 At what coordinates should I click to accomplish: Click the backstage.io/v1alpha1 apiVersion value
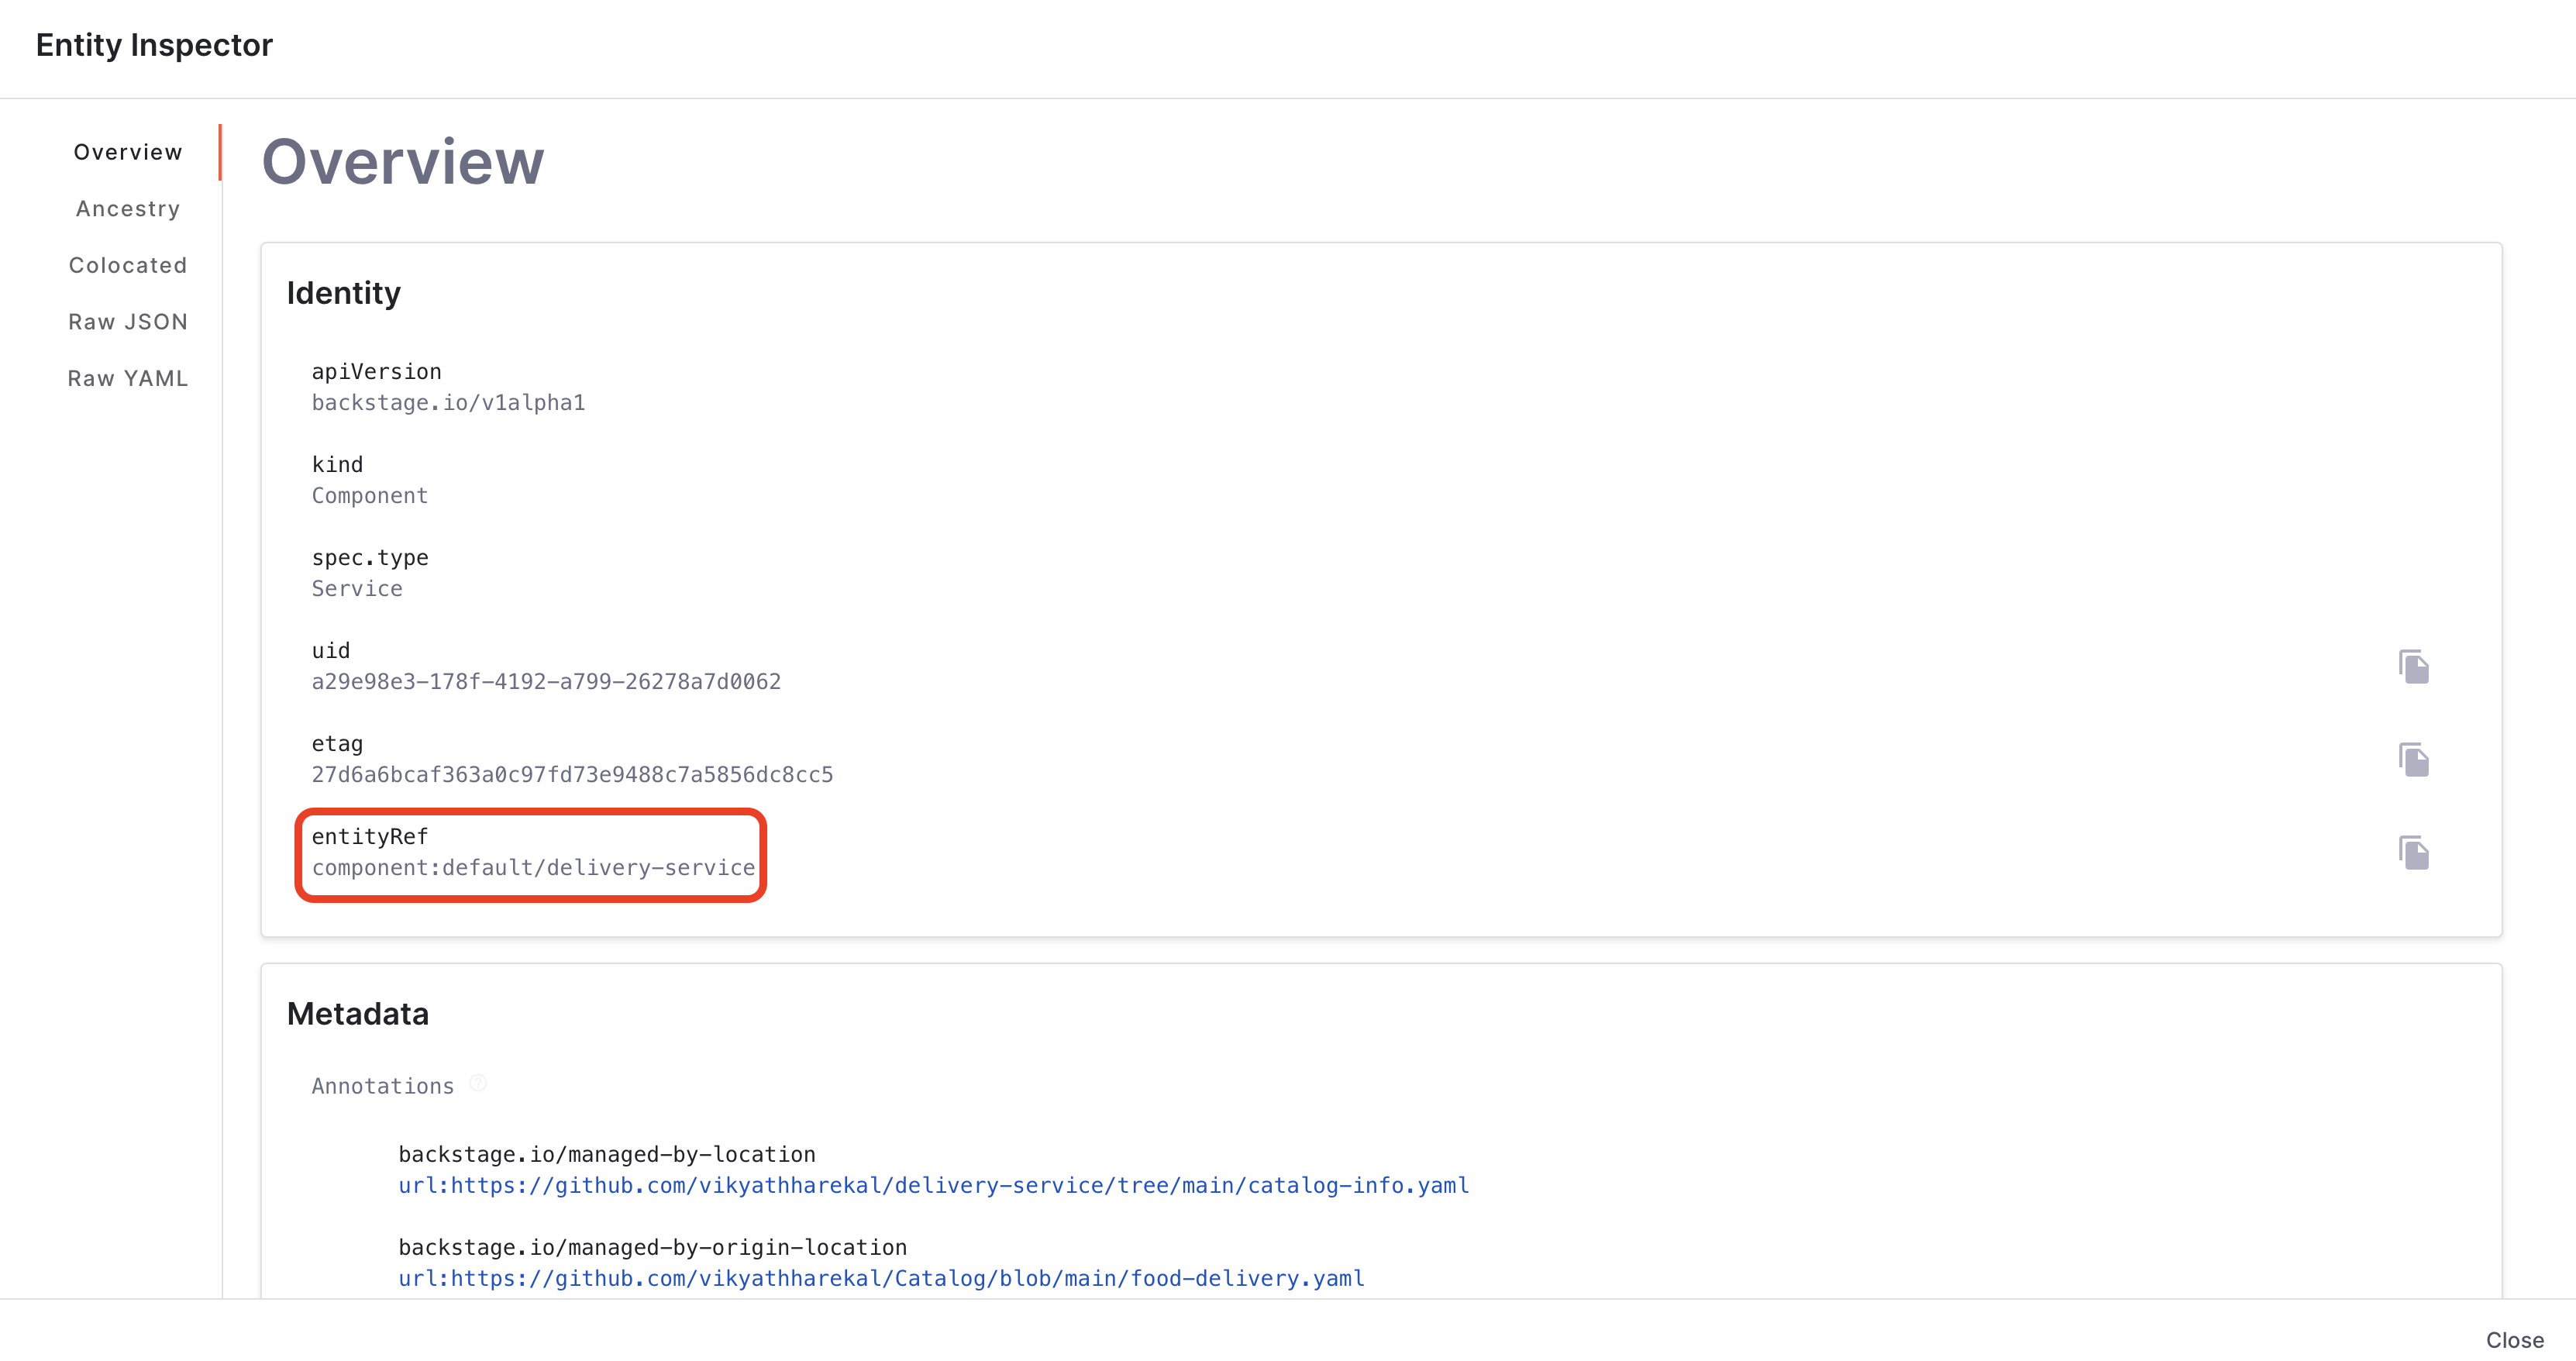click(448, 402)
